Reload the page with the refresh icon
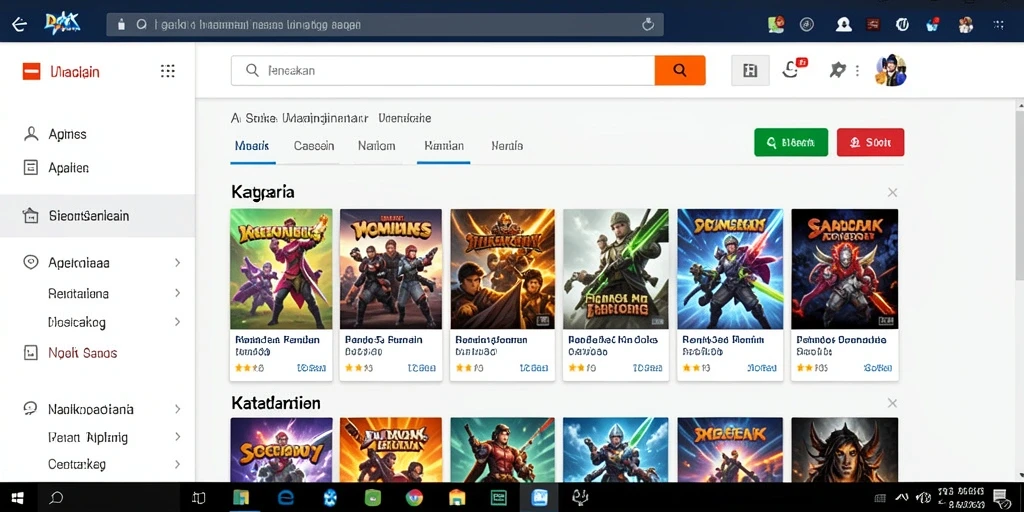The width and height of the screenshot is (1024, 512). point(648,25)
